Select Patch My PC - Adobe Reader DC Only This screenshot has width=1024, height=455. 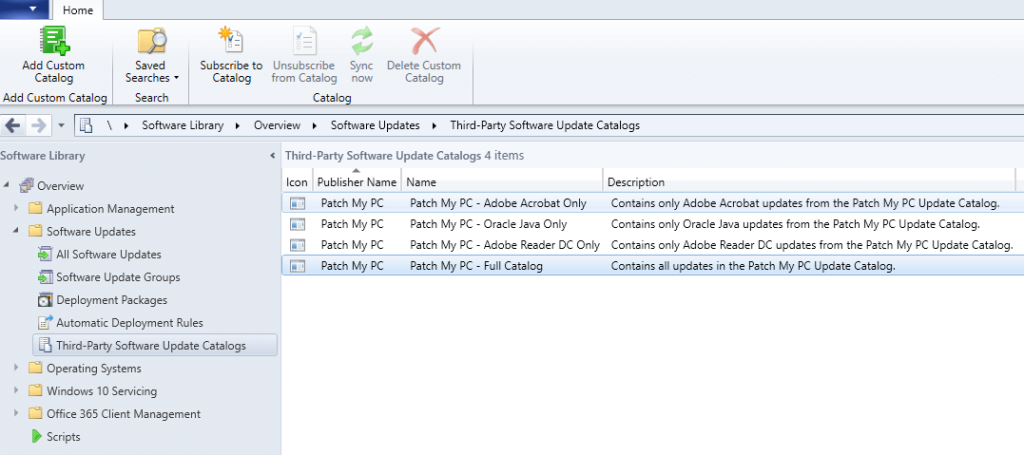[505, 245]
